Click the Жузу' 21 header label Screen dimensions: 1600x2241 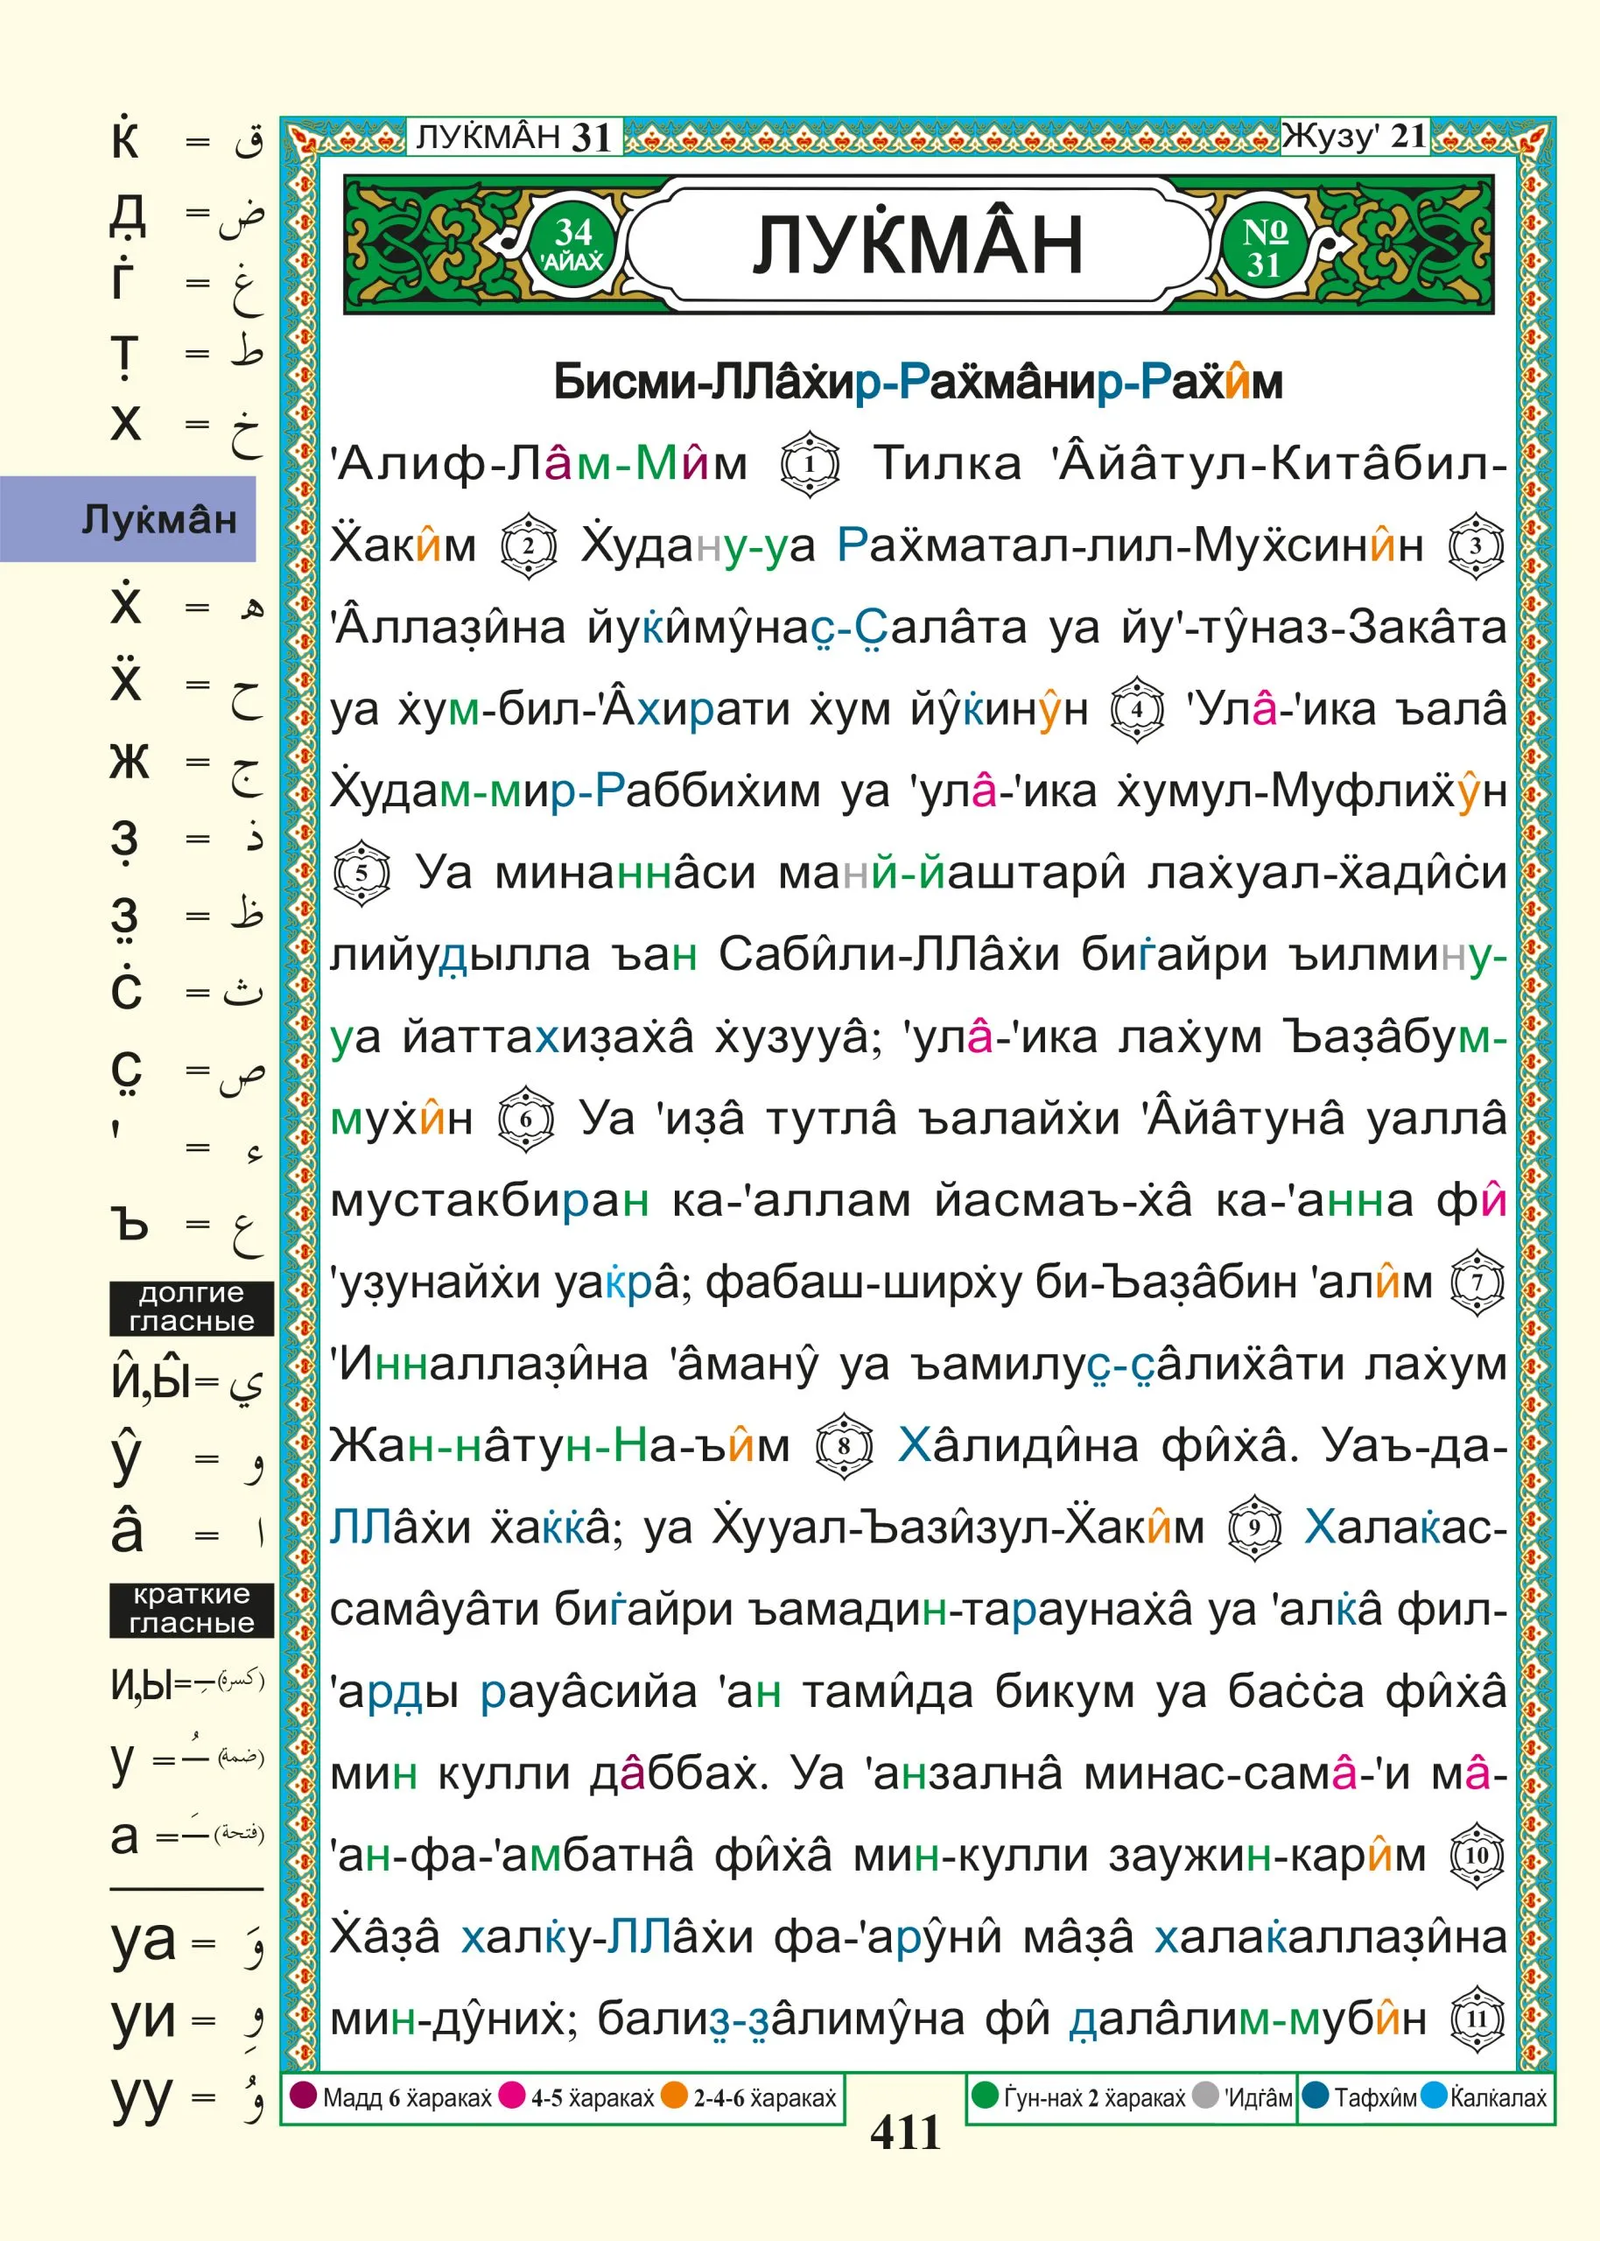[1355, 136]
